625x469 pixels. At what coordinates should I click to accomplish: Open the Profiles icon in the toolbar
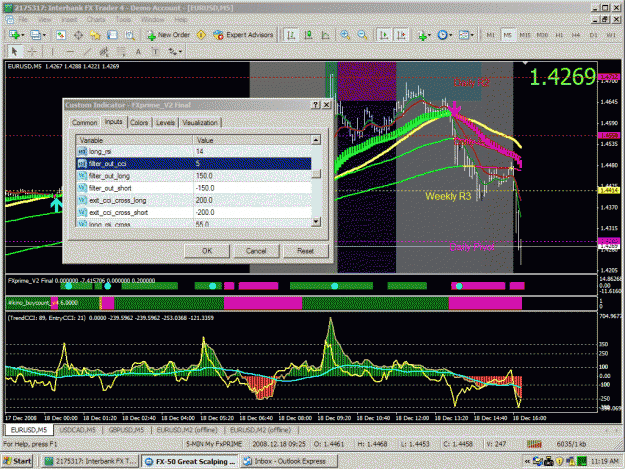35,35
